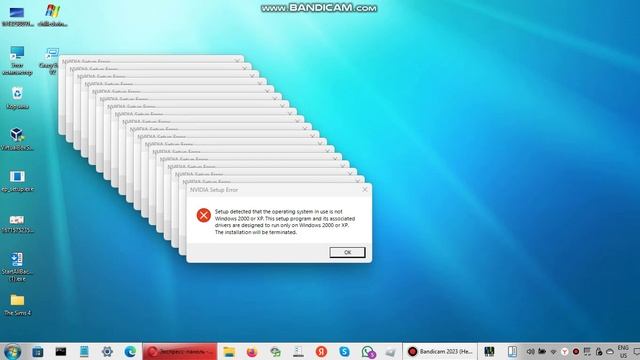This screenshot has width=640, height=360.
Task: Open the Viber icon with notification badge
Action: click(368, 352)
